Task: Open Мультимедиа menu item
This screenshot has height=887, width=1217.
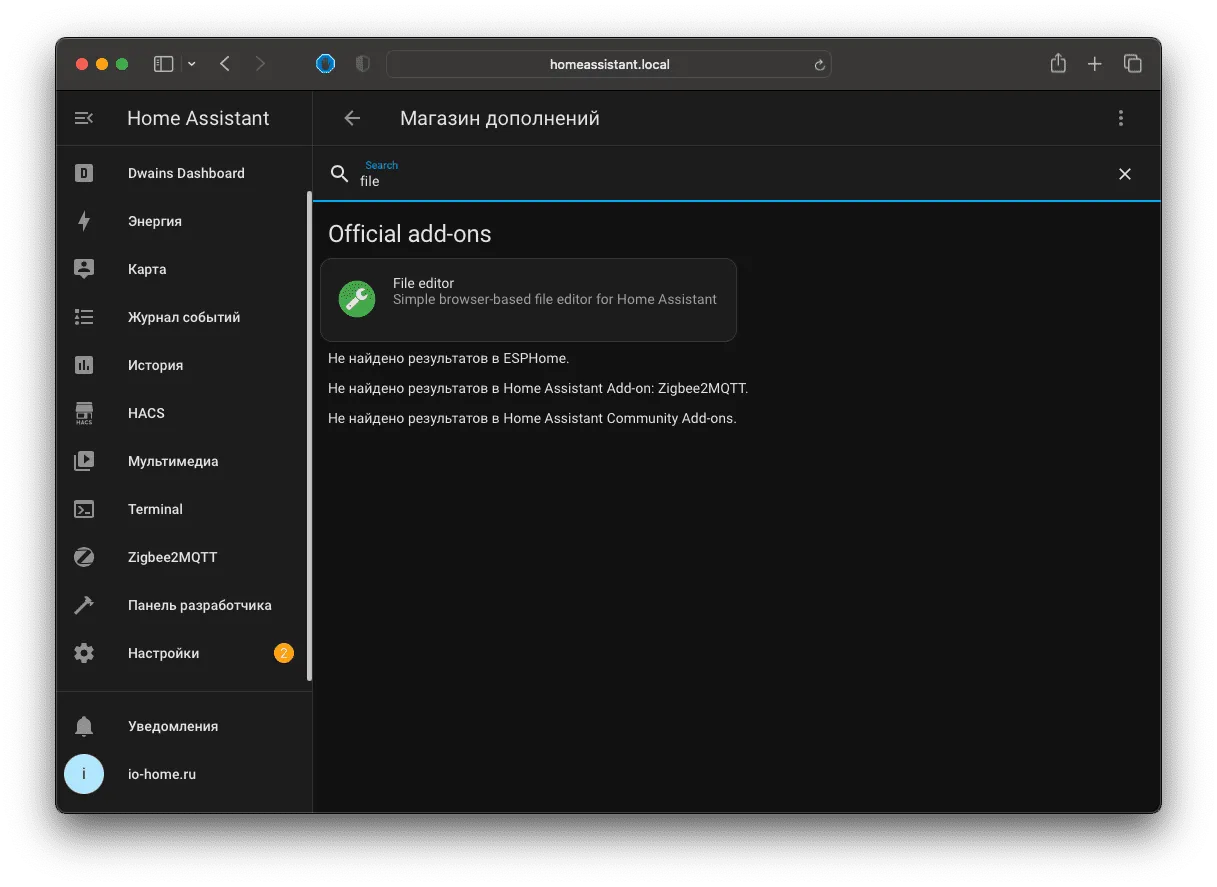Action: [184, 461]
